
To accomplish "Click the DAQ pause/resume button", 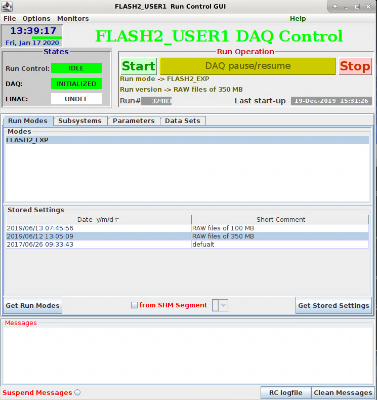I will click(x=248, y=66).
